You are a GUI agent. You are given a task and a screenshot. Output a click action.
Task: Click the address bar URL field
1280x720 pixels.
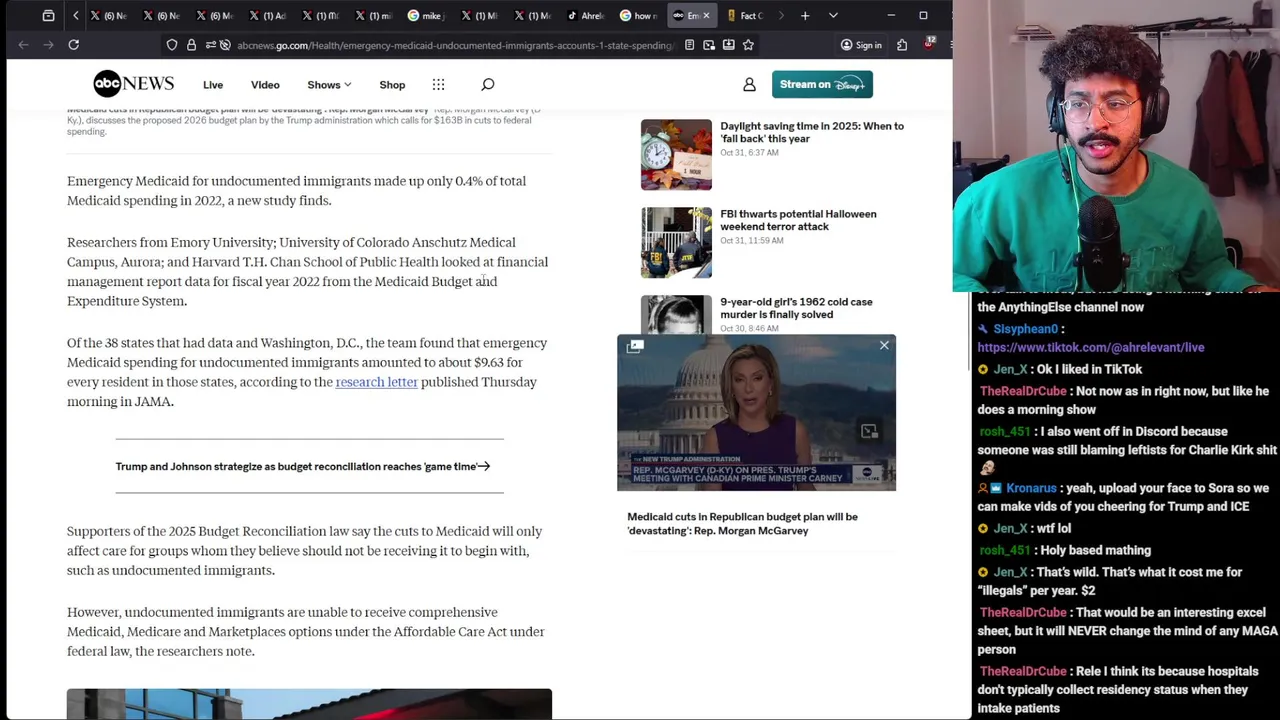pos(455,45)
